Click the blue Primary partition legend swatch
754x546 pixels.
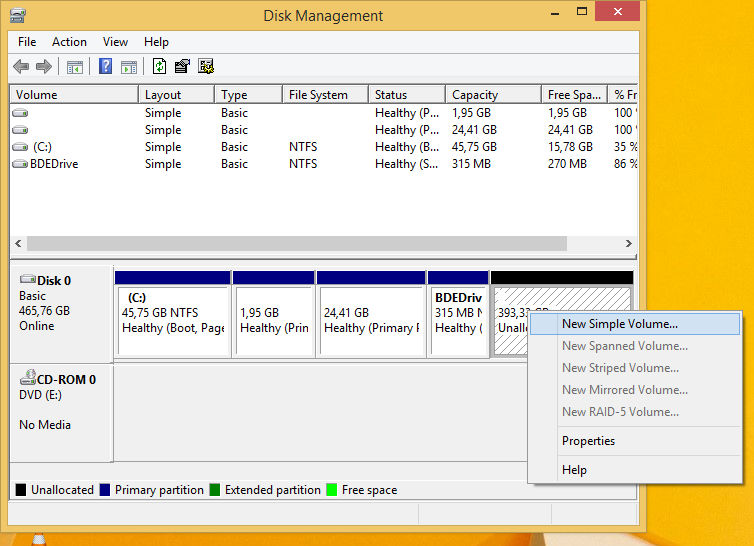pyautogui.click(x=104, y=490)
